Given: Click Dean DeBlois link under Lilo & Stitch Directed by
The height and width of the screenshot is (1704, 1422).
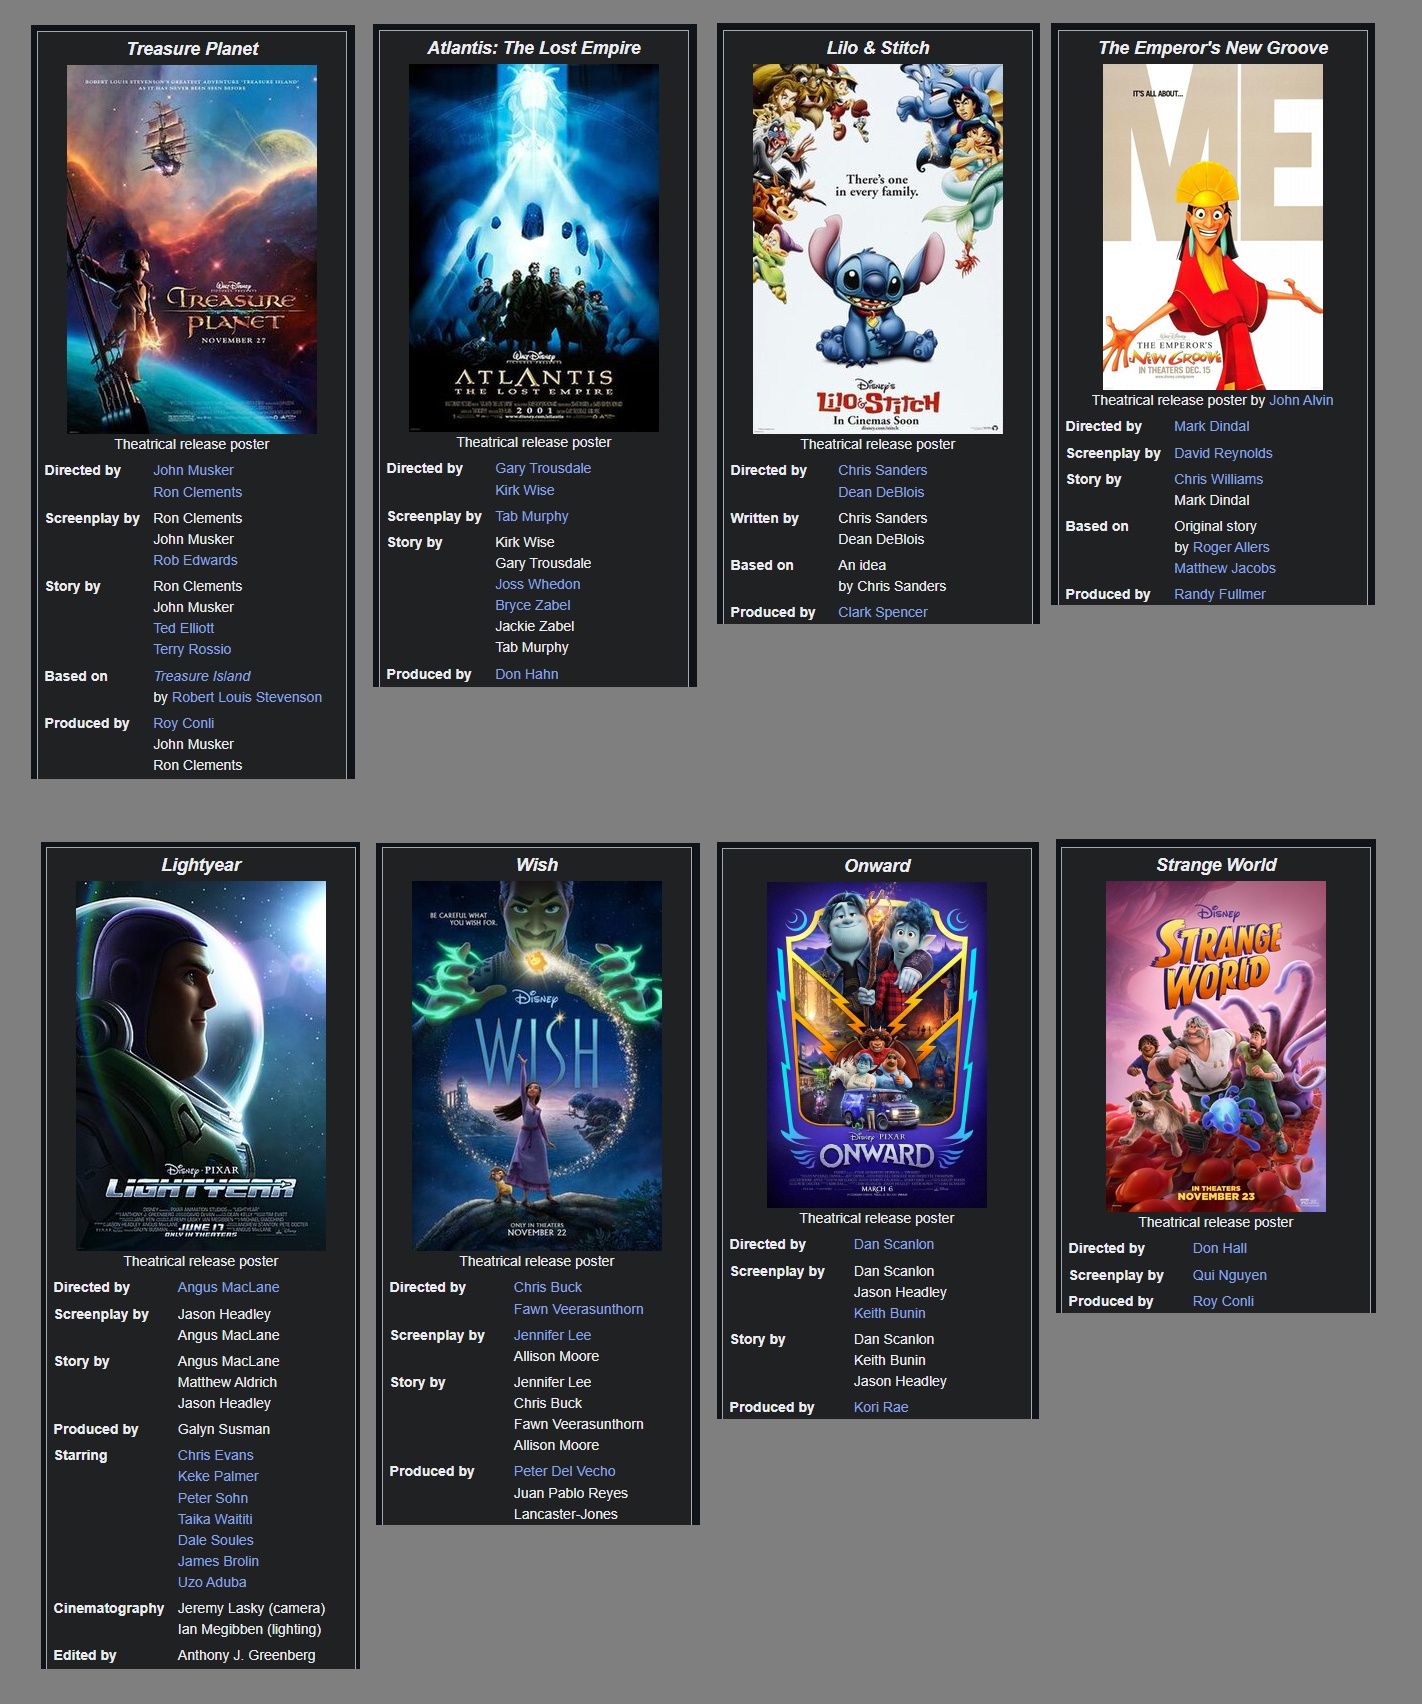Looking at the screenshot, I should (x=881, y=492).
